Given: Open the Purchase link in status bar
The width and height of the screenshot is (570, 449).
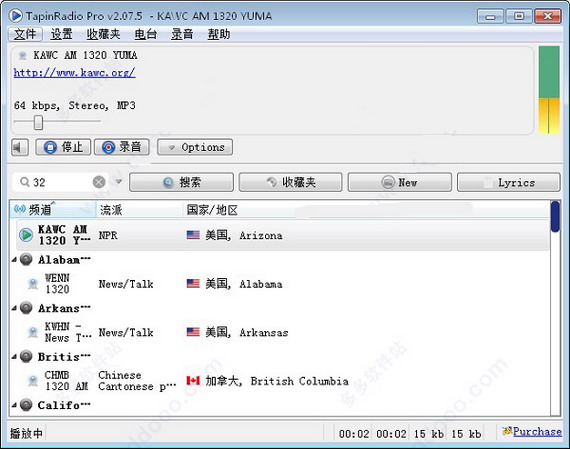Looking at the screenshot, I should pos(537,432).
